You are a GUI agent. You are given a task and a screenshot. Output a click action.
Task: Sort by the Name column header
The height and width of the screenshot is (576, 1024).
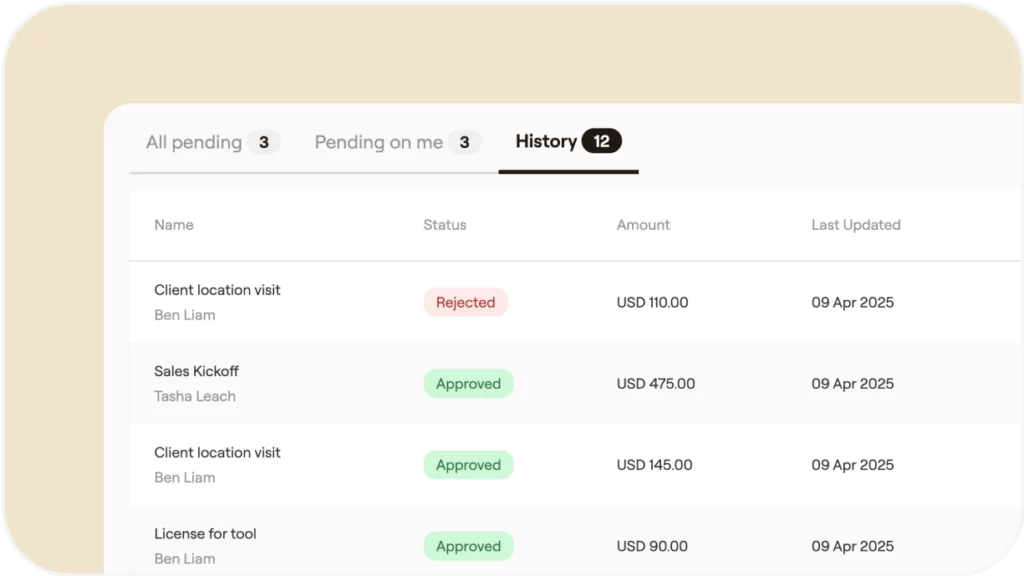(174, 225)
